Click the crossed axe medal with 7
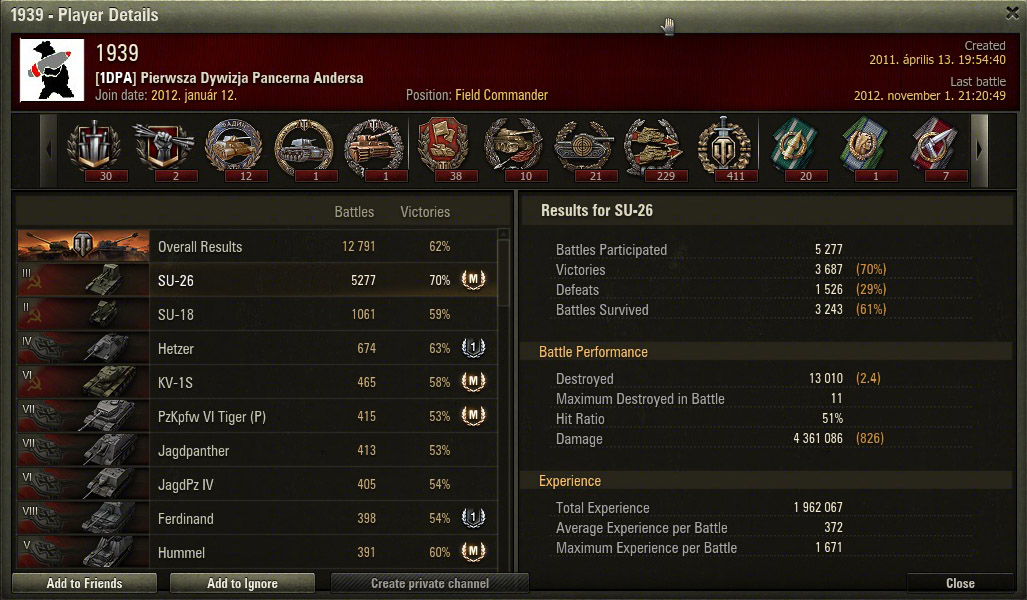This screenshot has width=1027, height=600. pos(934,149)
